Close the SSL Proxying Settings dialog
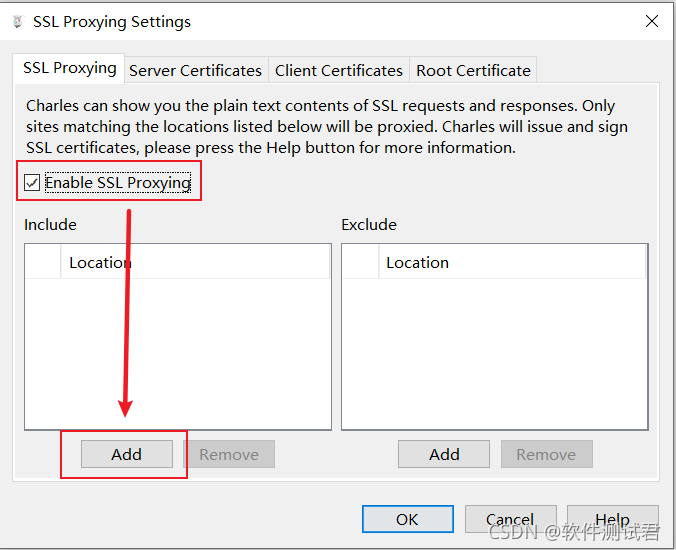Screen dimensions: 676x550 [651, 21]
